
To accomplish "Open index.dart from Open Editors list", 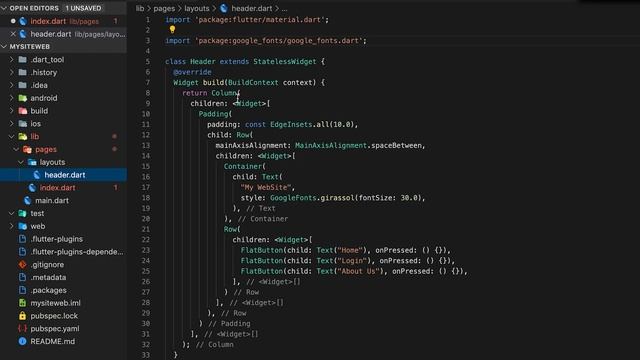I will pos(63,21).
